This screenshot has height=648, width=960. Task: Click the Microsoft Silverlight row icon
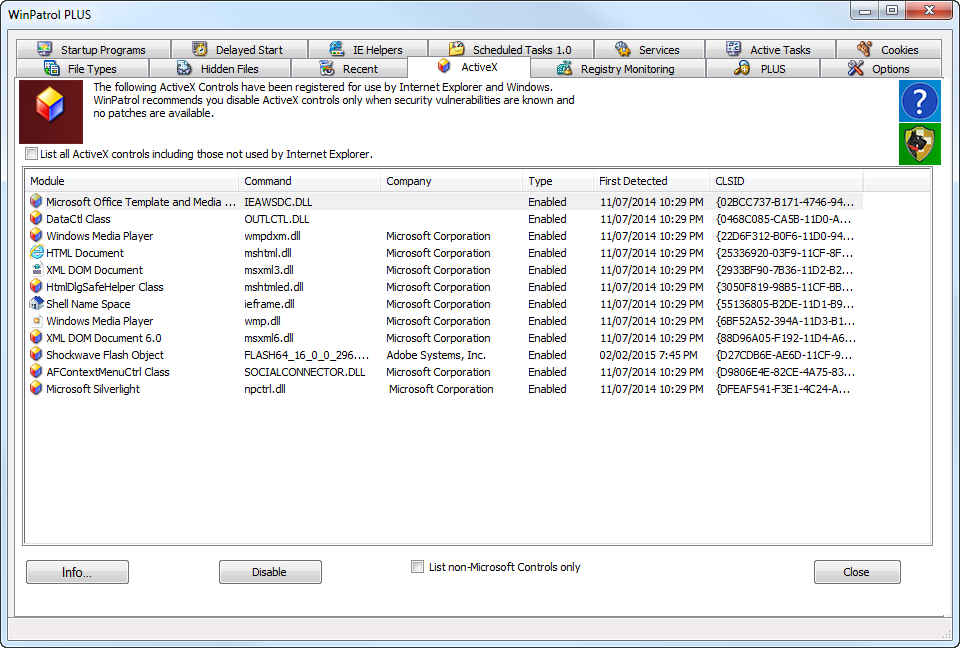pos(36,389)
